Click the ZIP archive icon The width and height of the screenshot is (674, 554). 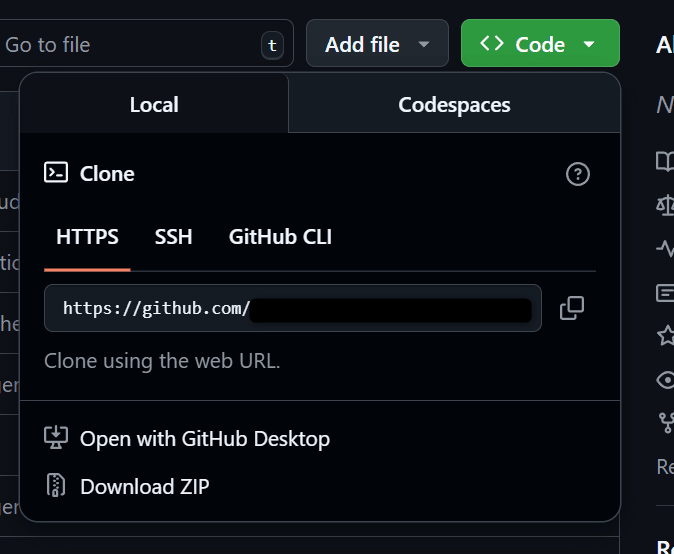click(56, 485)
